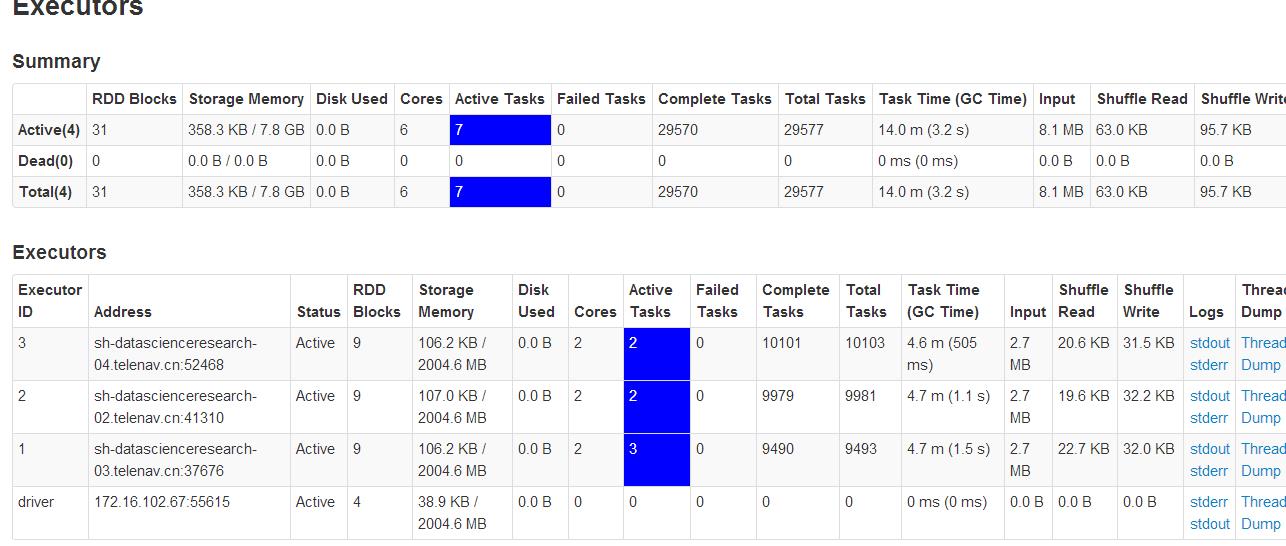Open stderr log for executor 3
This screenshot has width=1286, height=546.
coord(1209,365)
